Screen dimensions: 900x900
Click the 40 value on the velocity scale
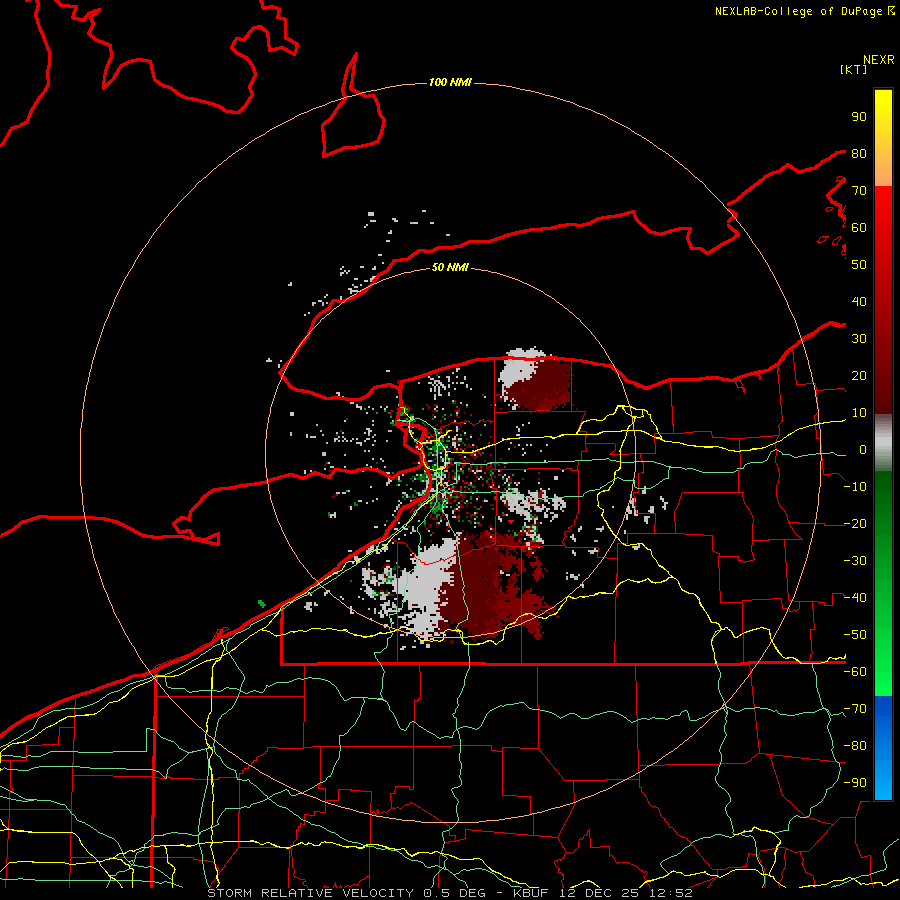coord(859,302)
